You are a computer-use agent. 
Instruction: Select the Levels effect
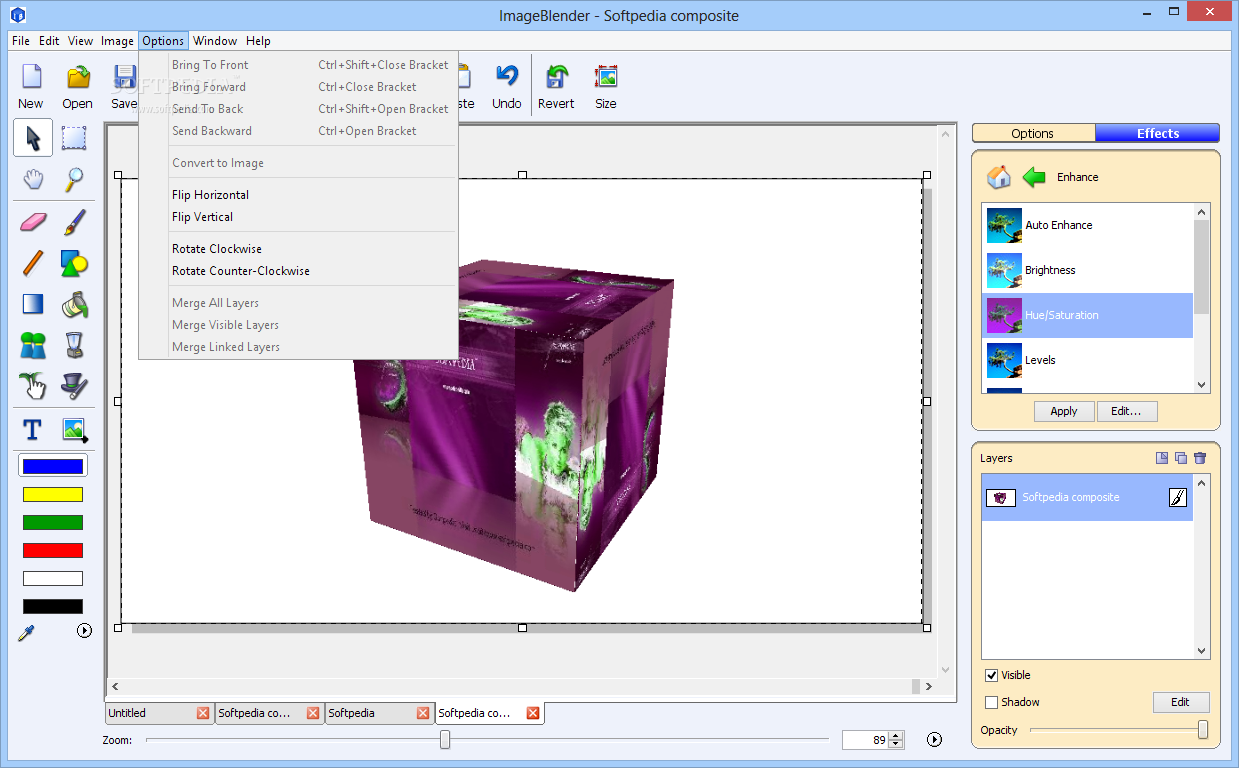tap(1088, 360)
